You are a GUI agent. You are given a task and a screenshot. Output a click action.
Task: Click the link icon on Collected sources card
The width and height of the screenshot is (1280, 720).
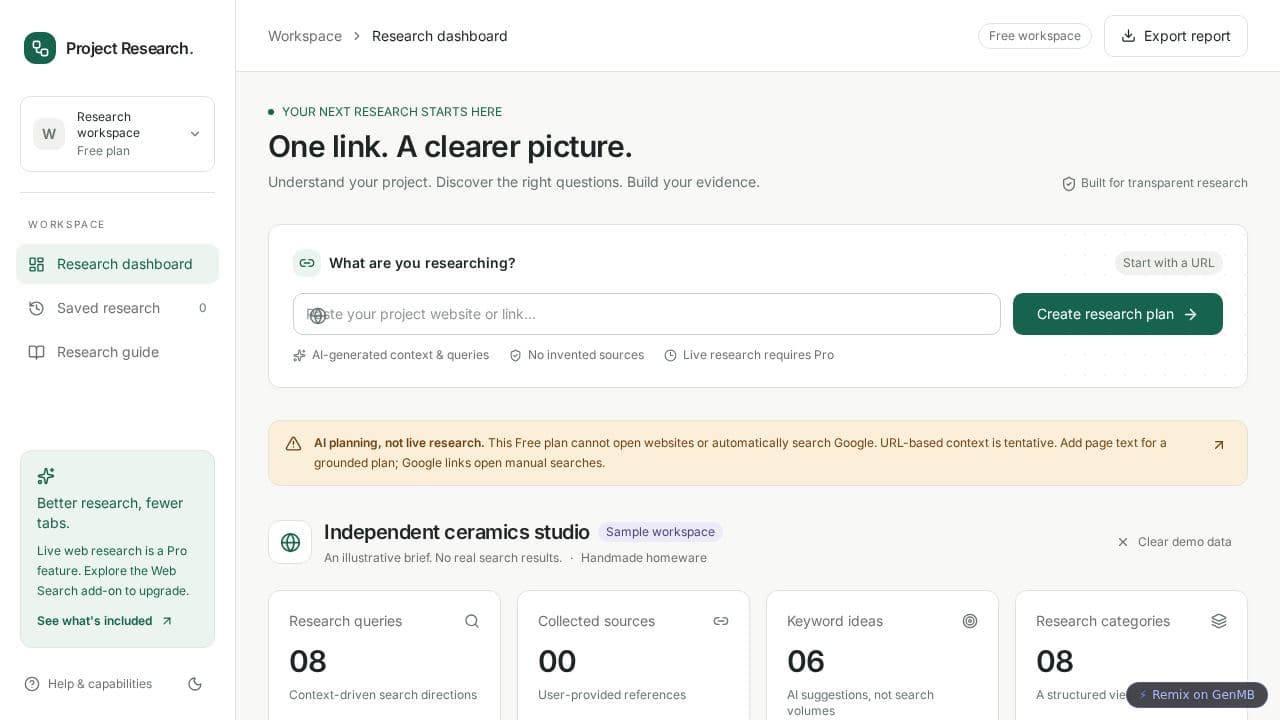(x=721, y=621)
